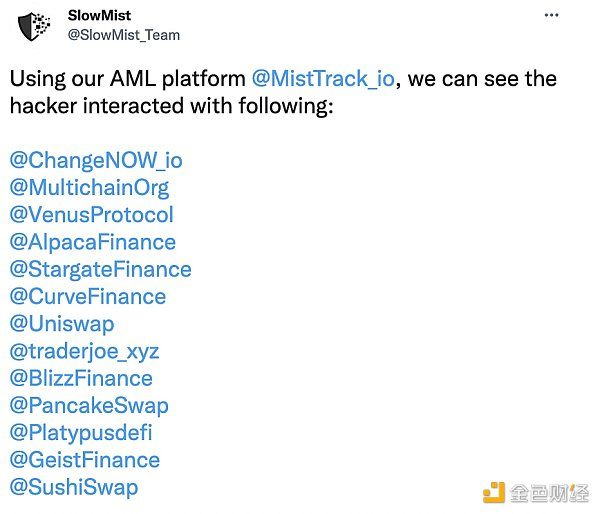
Task: Click the @CurveFinance mention
Action: (87, 296)
